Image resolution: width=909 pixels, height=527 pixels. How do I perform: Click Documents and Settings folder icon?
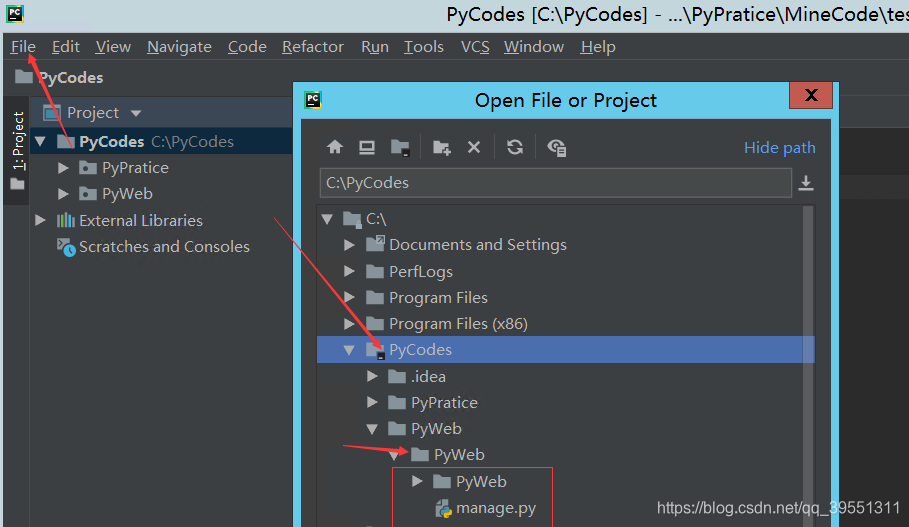[375, 244]
